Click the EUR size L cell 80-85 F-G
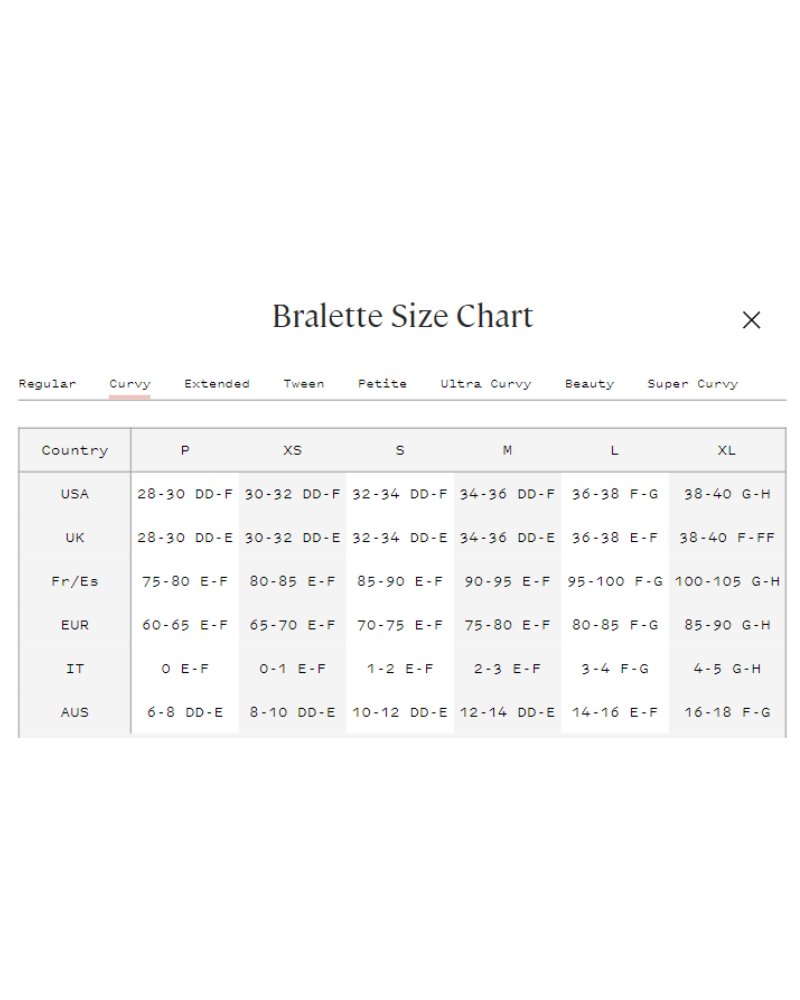The height and width of the screenshot is (1000, 800). coord(615,625)
